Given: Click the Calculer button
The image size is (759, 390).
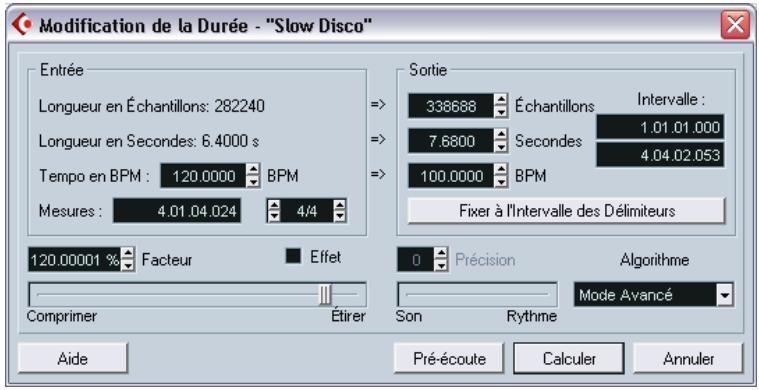Looking at the screenshot, I should [x=569, y=359].
